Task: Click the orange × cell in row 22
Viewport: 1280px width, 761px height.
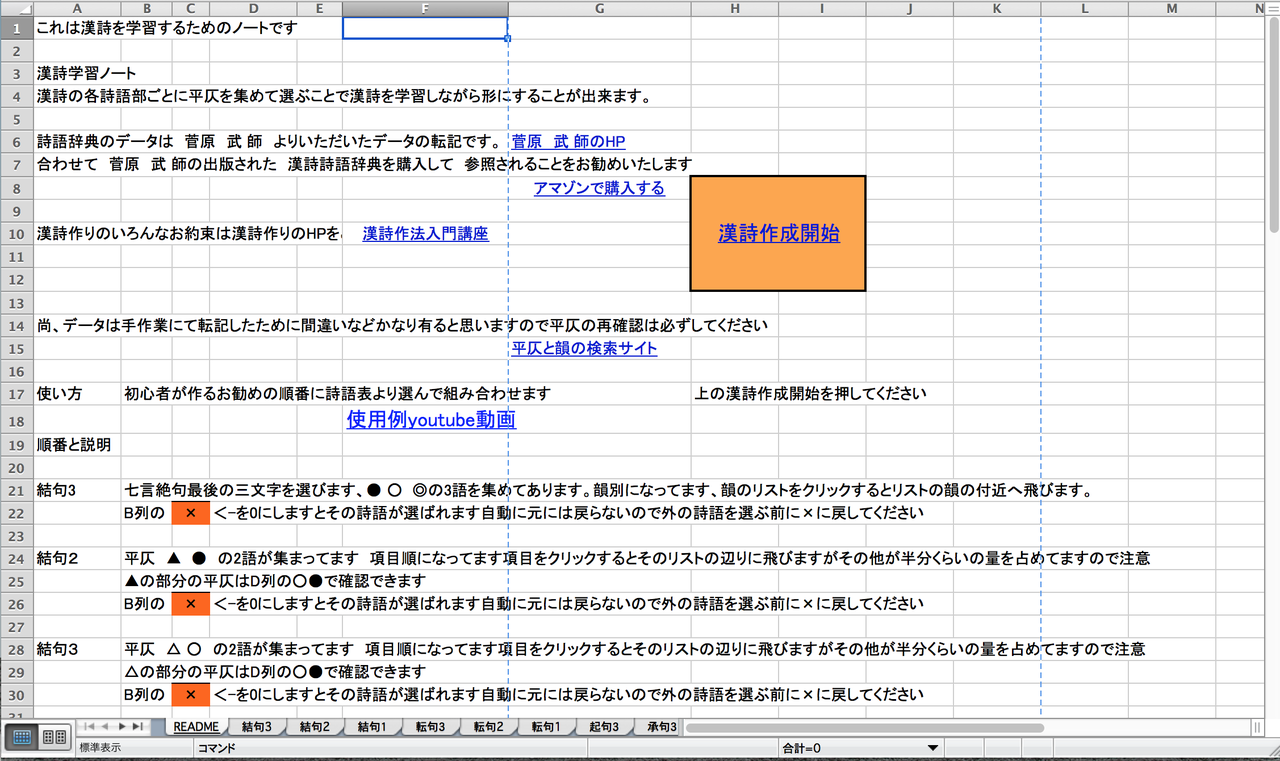Action: click(190, 513)
